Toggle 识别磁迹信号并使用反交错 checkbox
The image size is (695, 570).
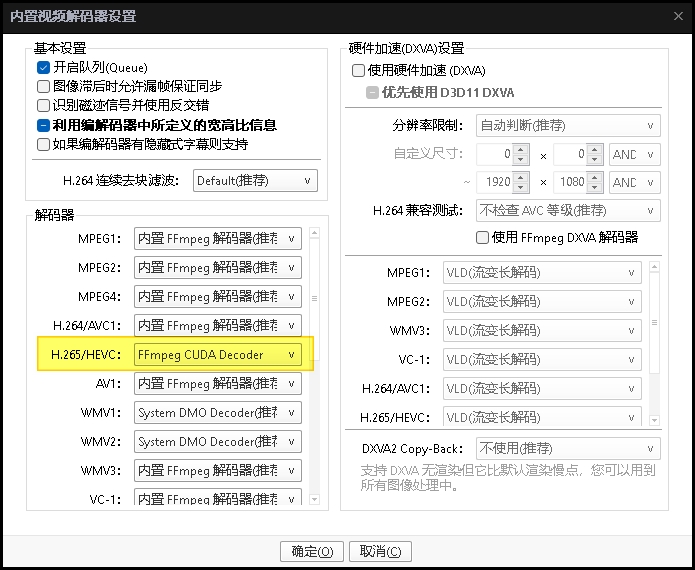[x=44, y=106]
